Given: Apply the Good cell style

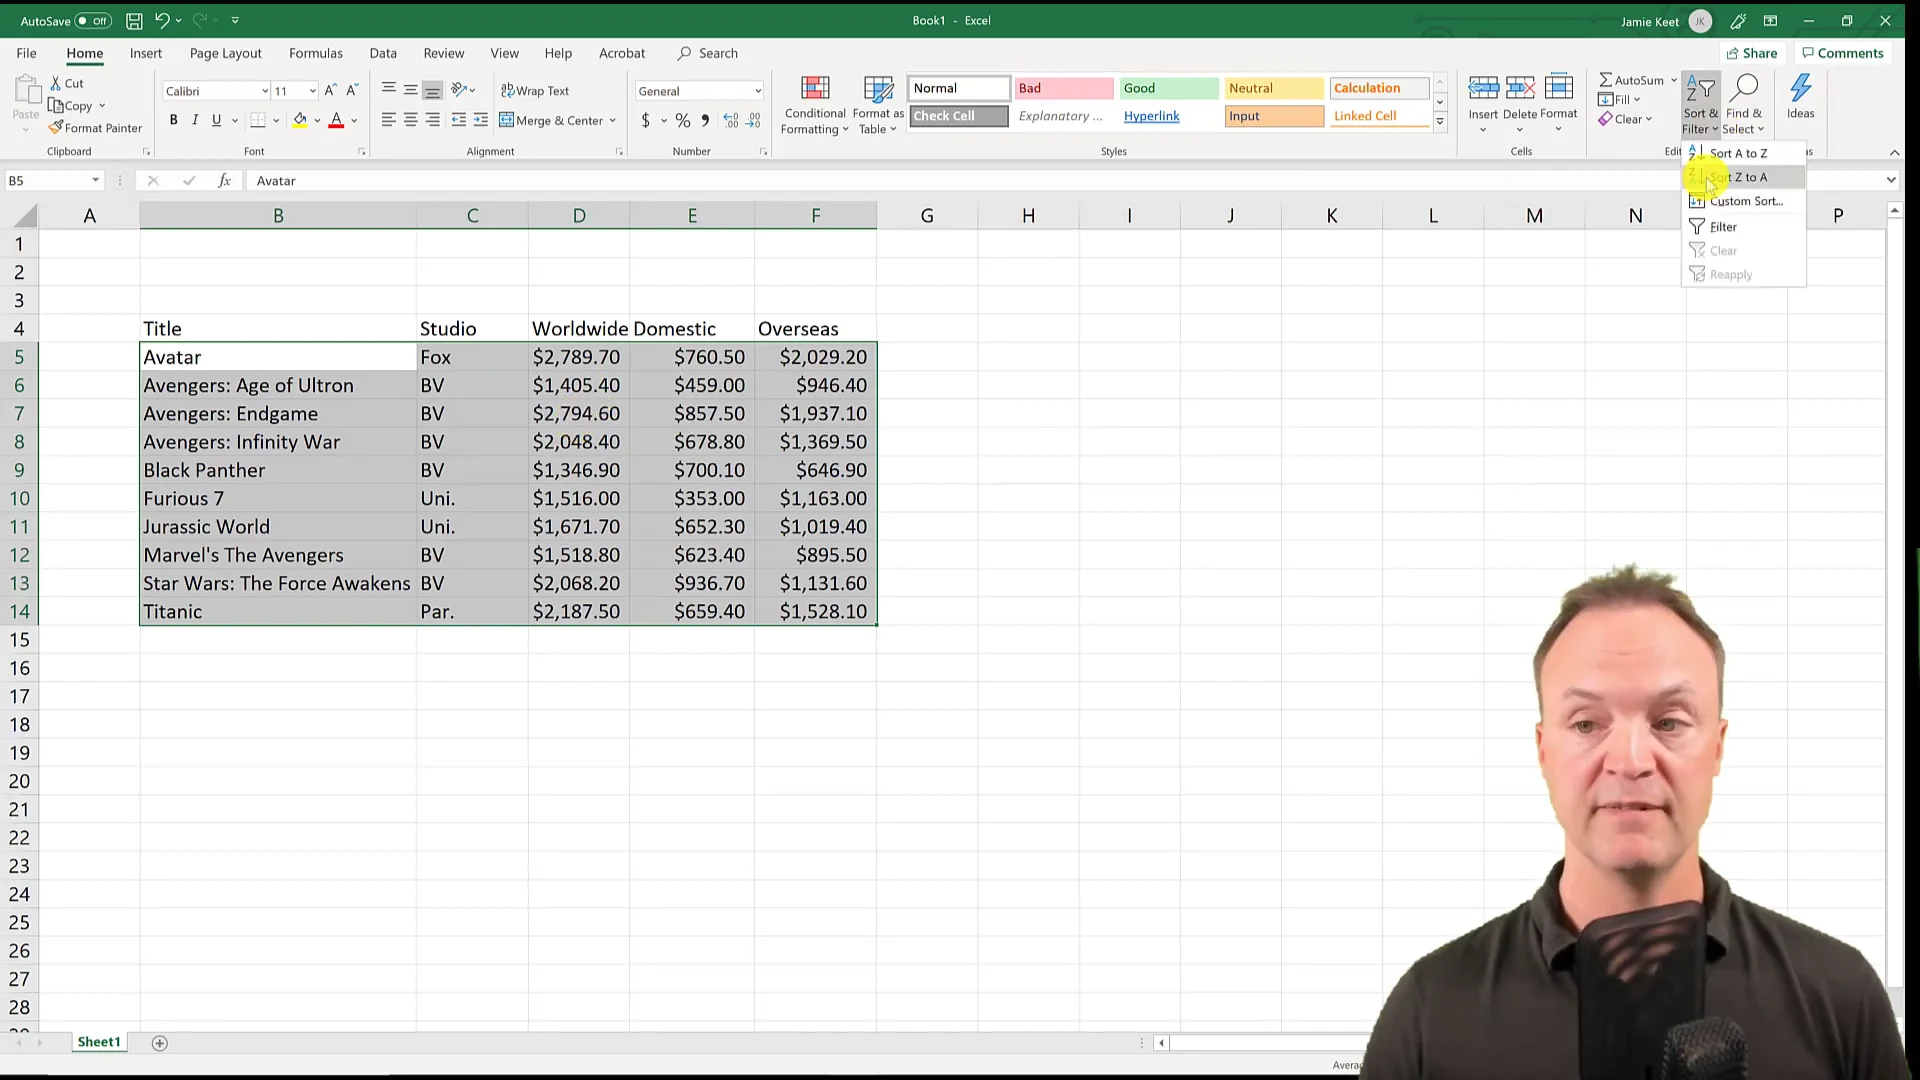Looking at the screenshot, I should [1168, 88].
